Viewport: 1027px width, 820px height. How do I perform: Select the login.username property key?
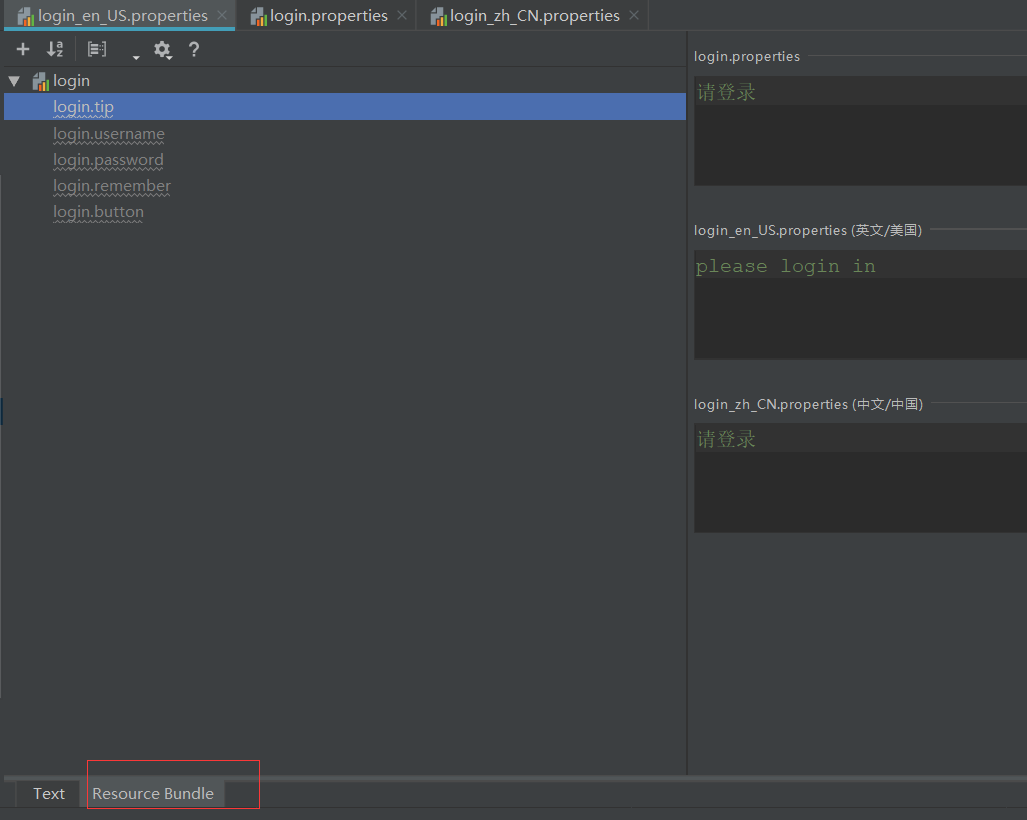[109, 134]
